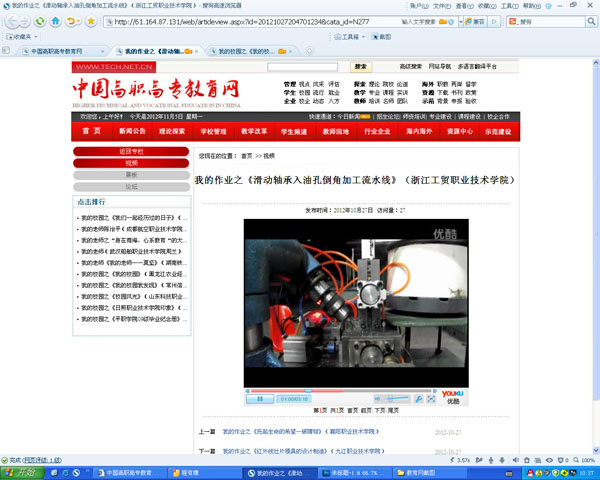Click the video progress seek bar
The height and width of the screenshot is (480, 600).
[x=341, y=391]
